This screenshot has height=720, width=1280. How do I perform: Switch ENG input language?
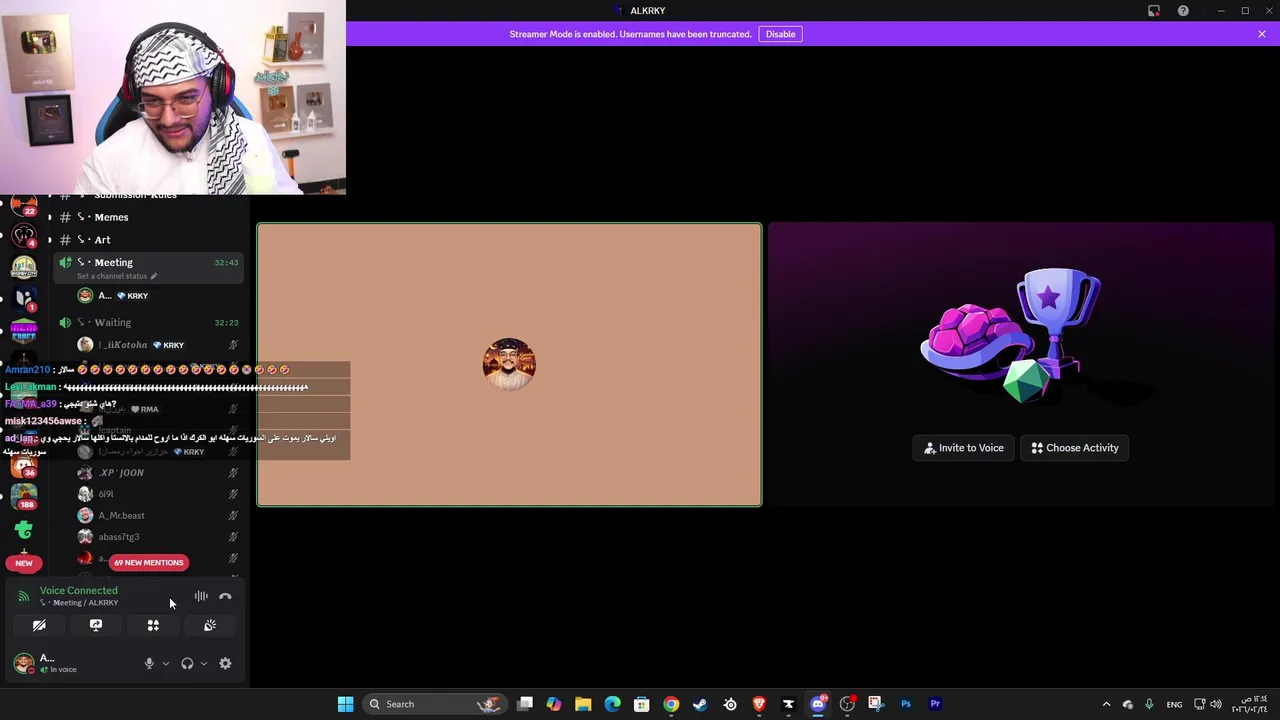pyautogui.click(x=1175, y=704)
